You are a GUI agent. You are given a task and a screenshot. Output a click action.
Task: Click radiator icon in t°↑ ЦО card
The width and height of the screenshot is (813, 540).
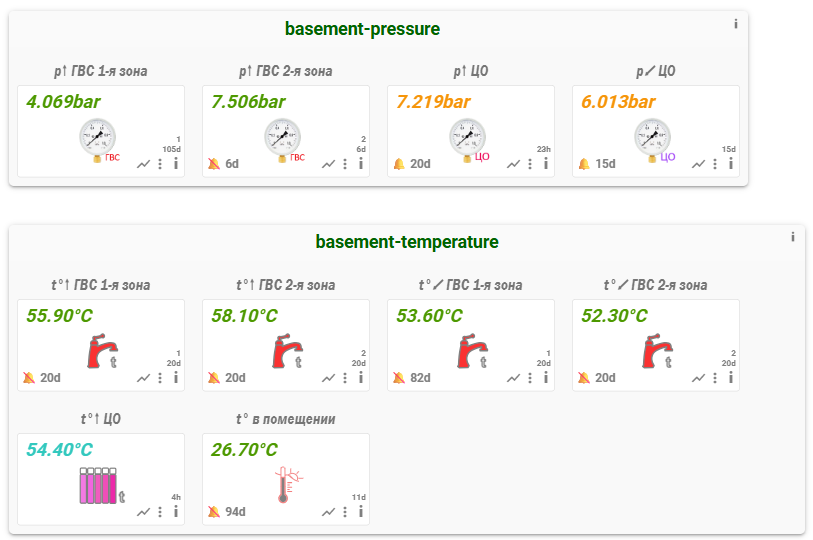[99, 484]
